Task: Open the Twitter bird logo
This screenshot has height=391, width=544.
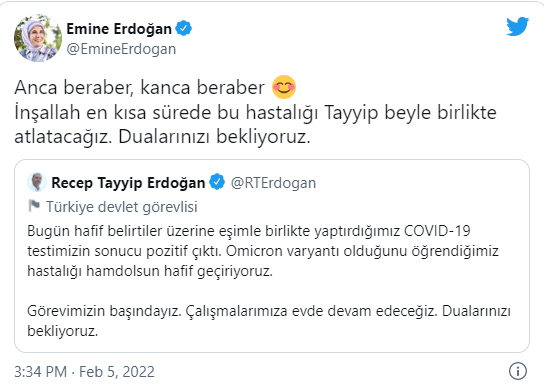Action: coord(517,27)
